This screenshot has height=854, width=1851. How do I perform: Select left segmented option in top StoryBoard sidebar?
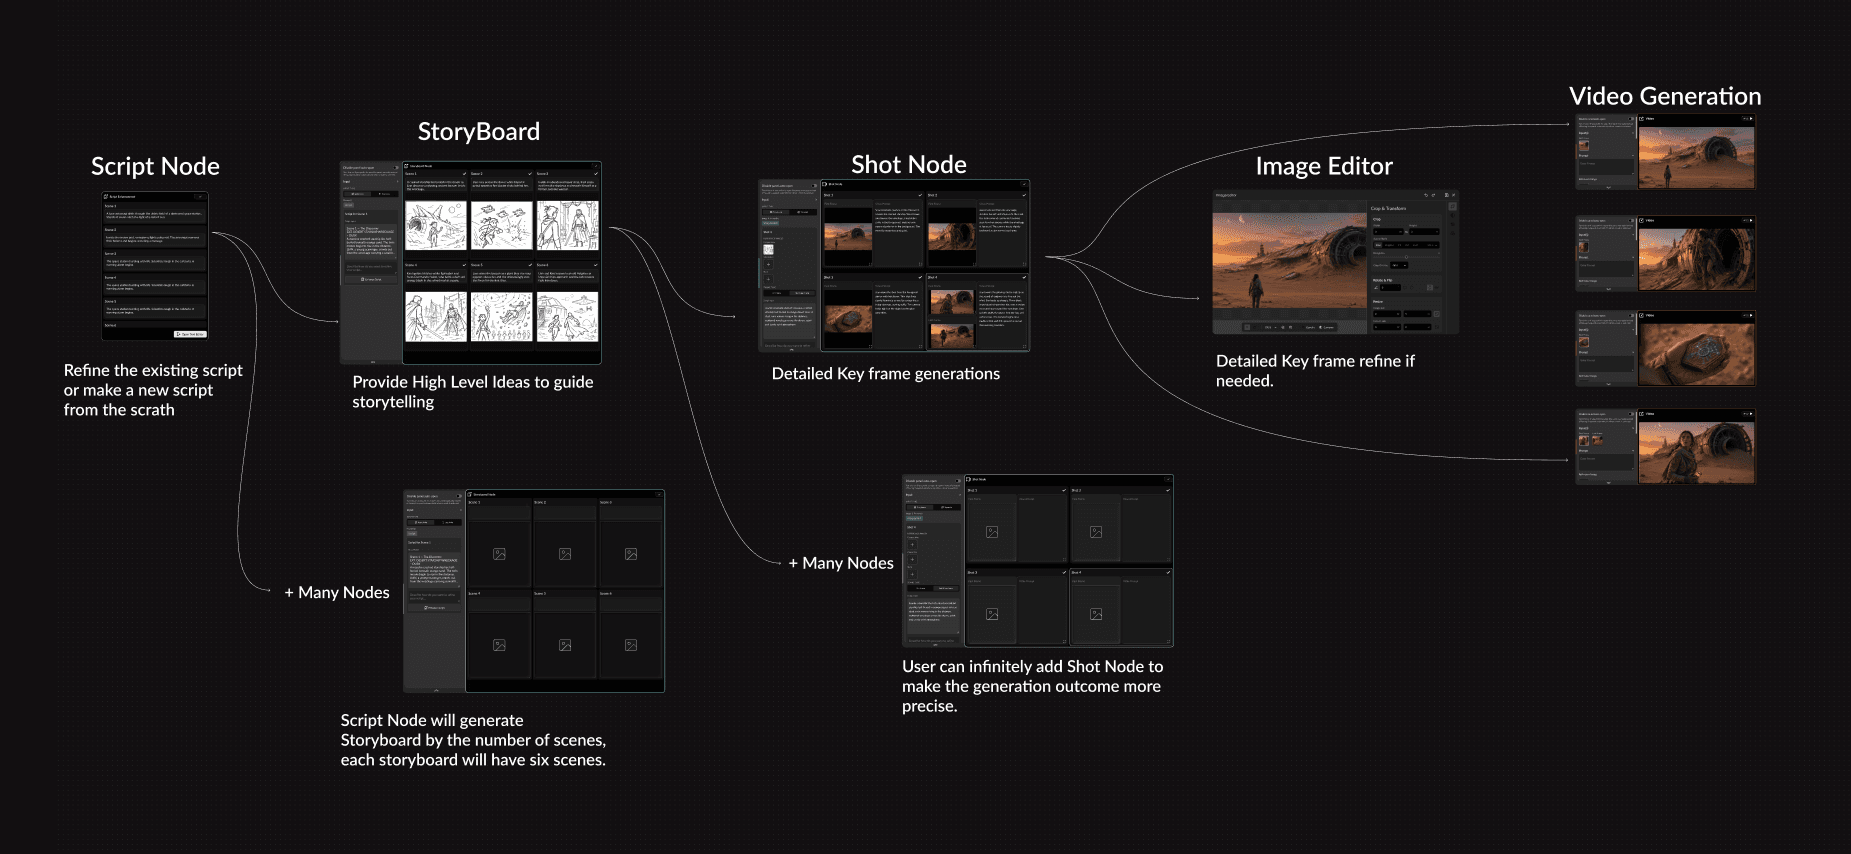pyautogui.click(x=358, y=194)
